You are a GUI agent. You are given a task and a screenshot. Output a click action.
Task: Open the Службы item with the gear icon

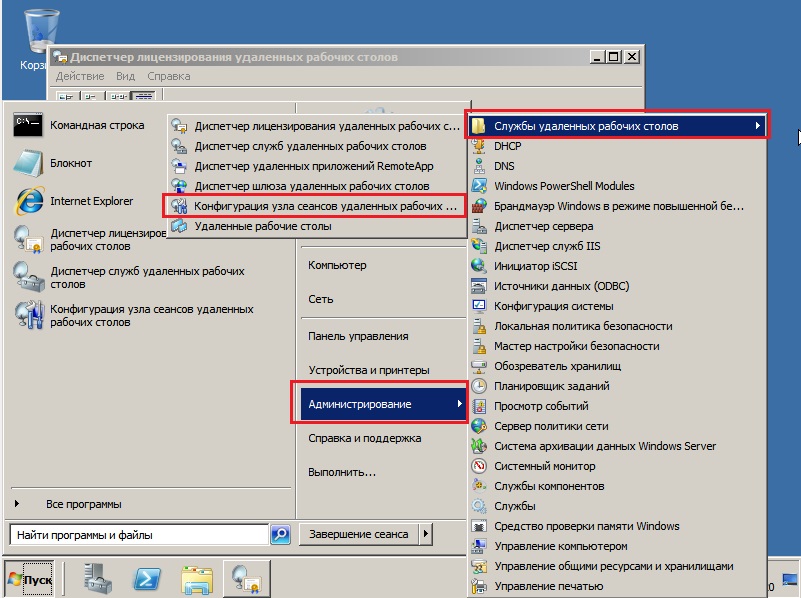click(x=618, y=506)
